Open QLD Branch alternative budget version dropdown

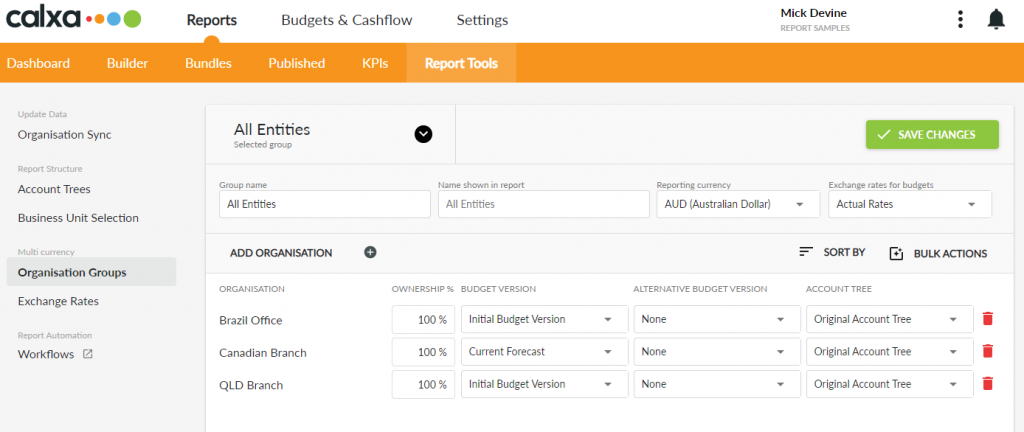pyautogui.click(x=717, y=384)
